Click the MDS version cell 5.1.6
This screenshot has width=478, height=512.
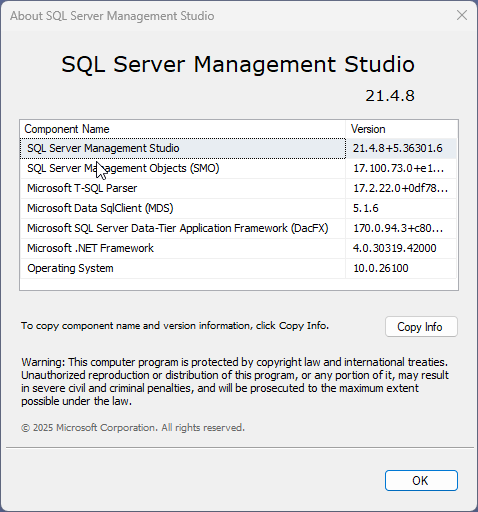[401, 208]
